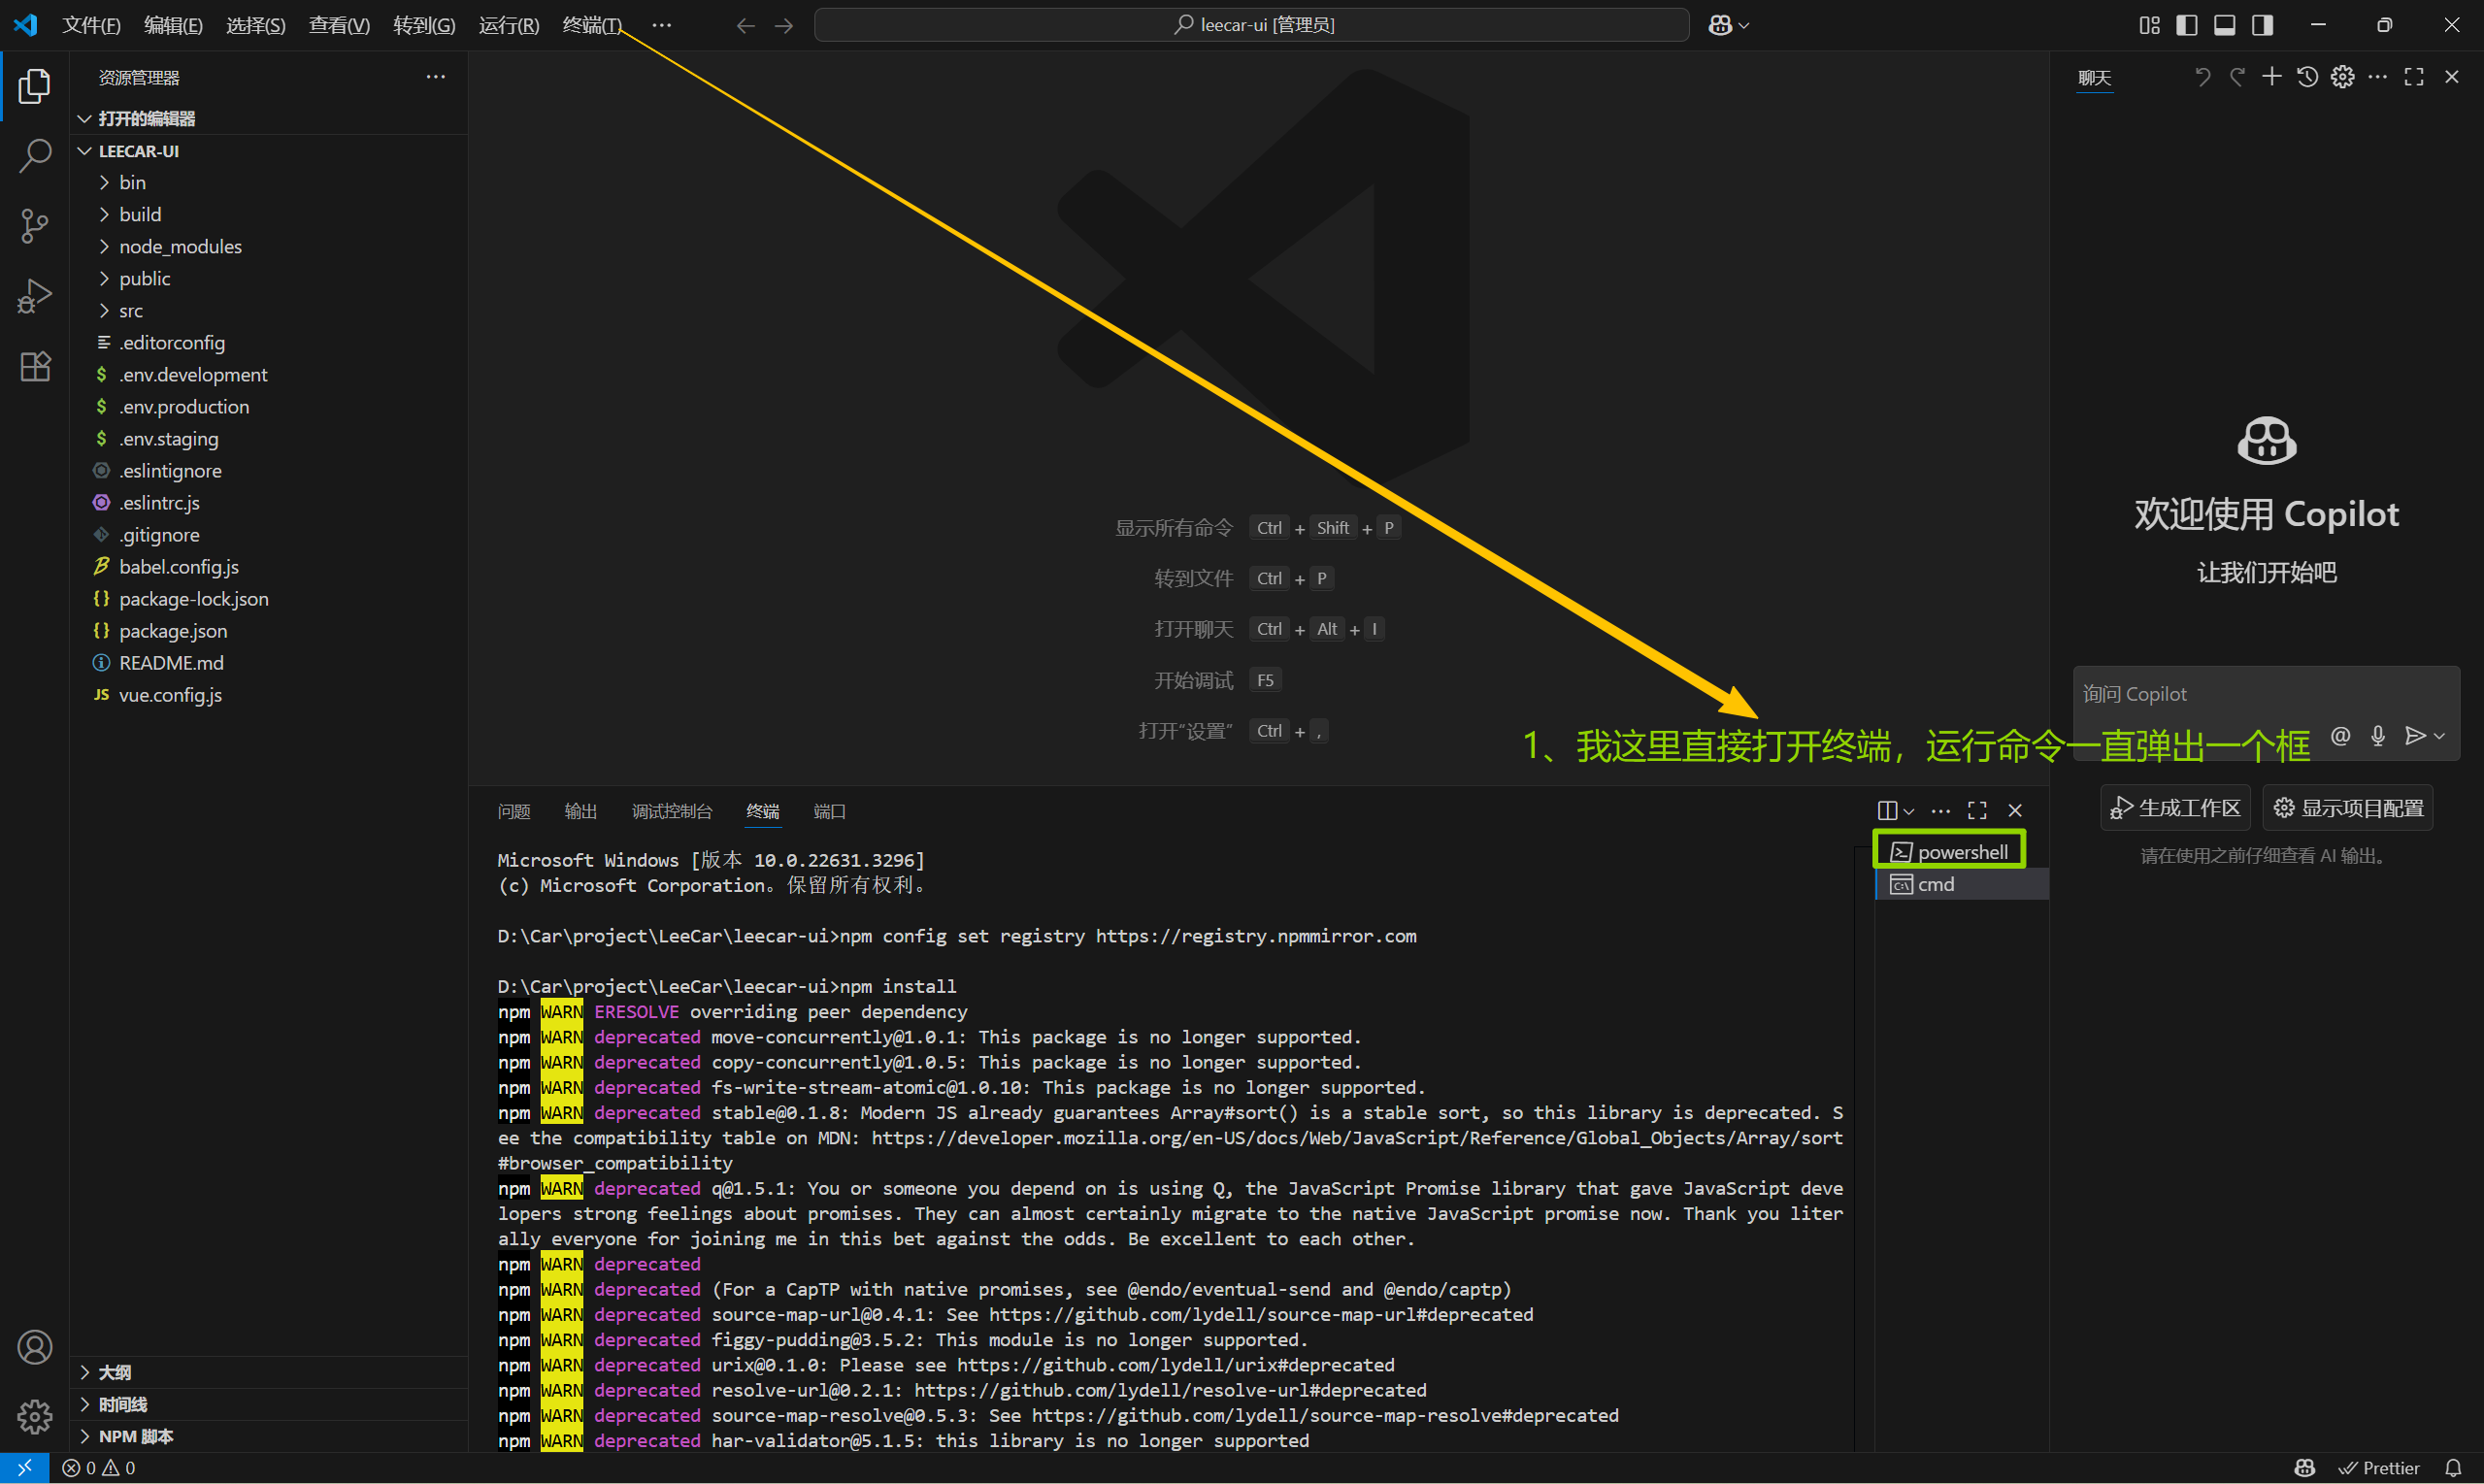The height and width of the screenshot is (1484, 2484).
Task: Expand the NPM 脚本 section
Action: 136,1436
